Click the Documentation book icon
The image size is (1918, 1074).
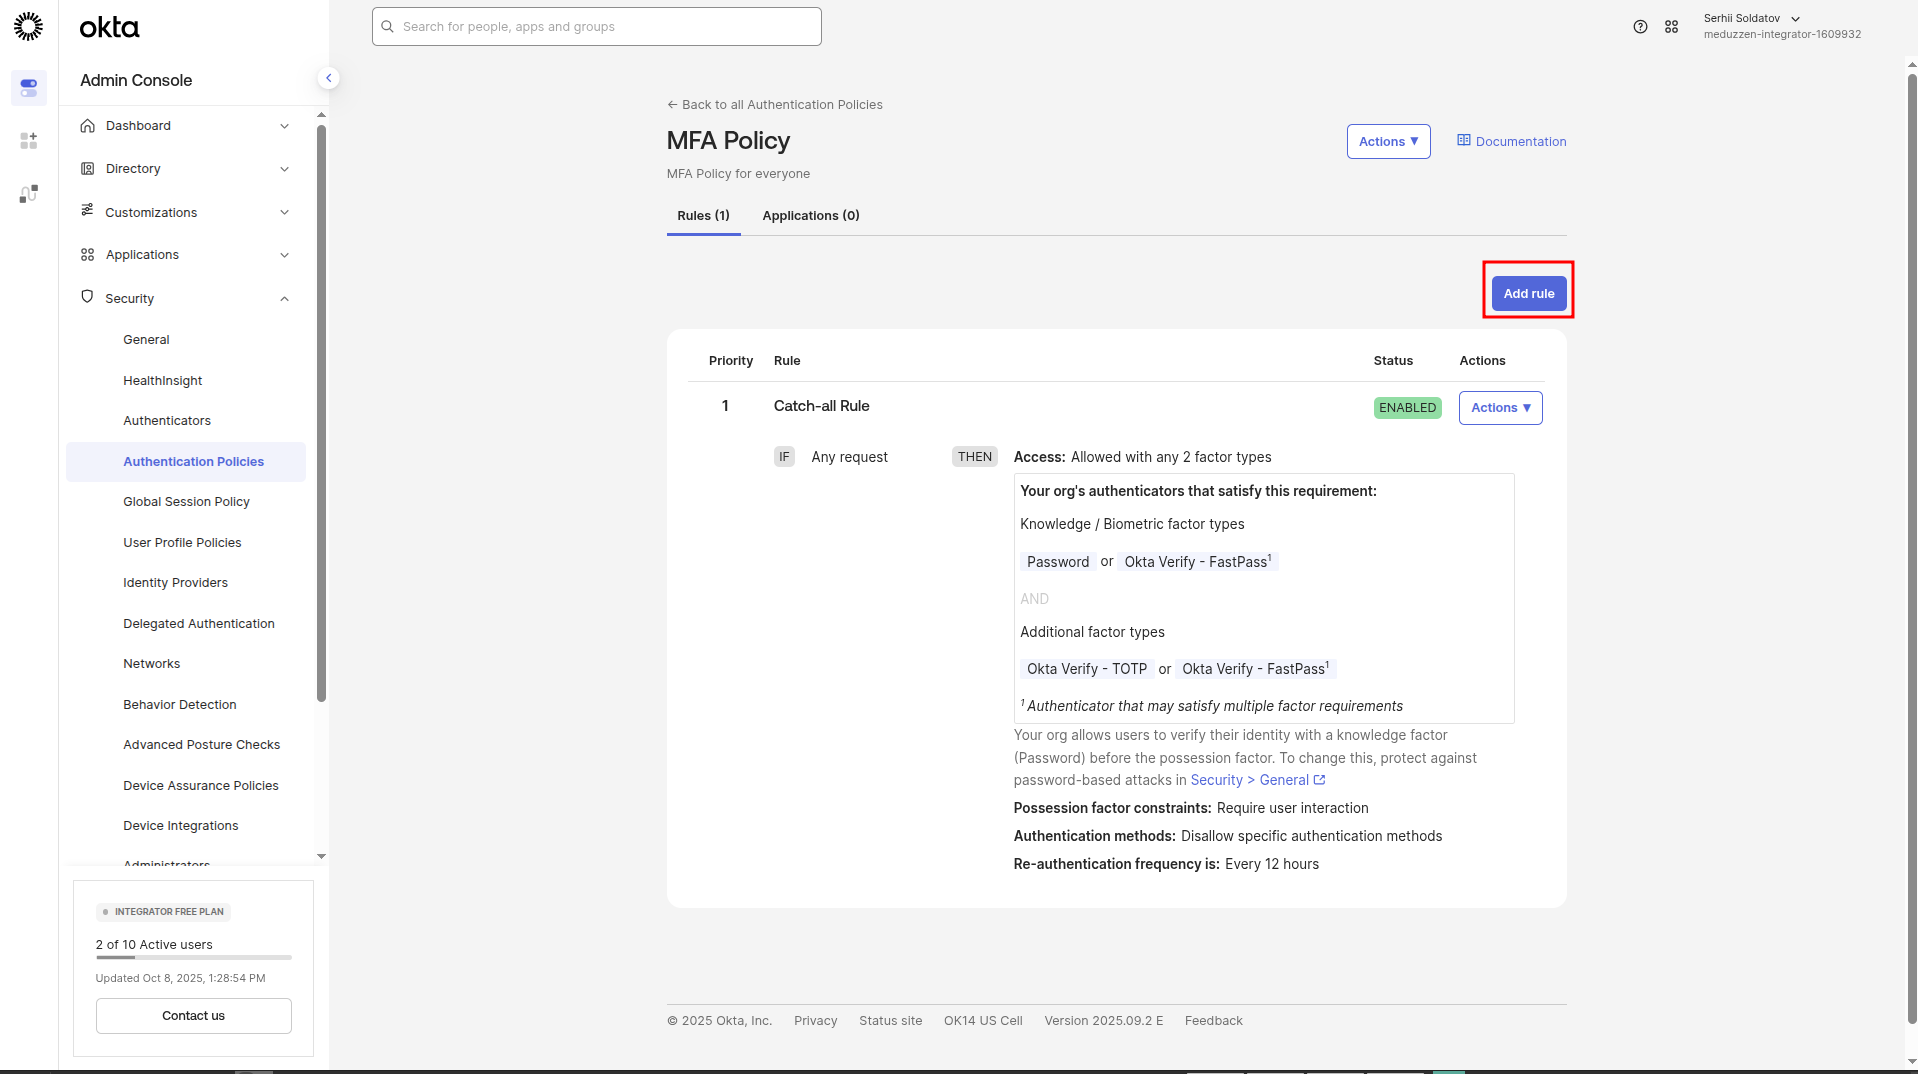(x=1463, y=141)
